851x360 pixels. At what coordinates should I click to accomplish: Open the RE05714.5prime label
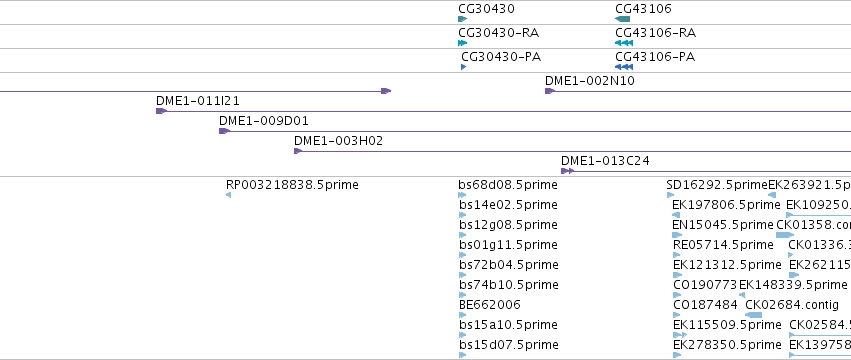tap(723, 245)
